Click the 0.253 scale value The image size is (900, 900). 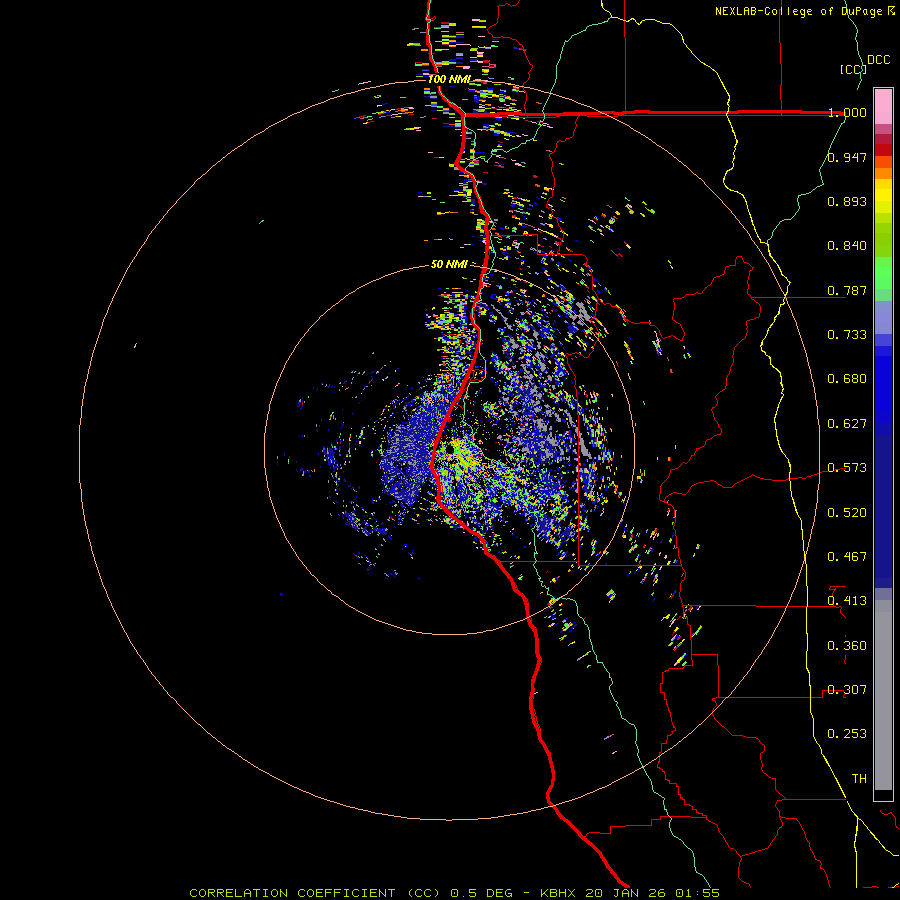(847, 734)
